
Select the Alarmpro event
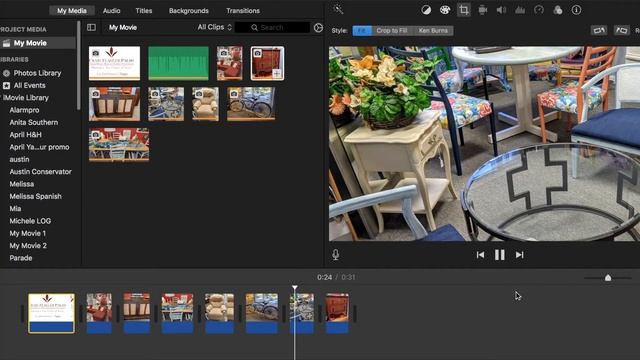tap(24, 110)
